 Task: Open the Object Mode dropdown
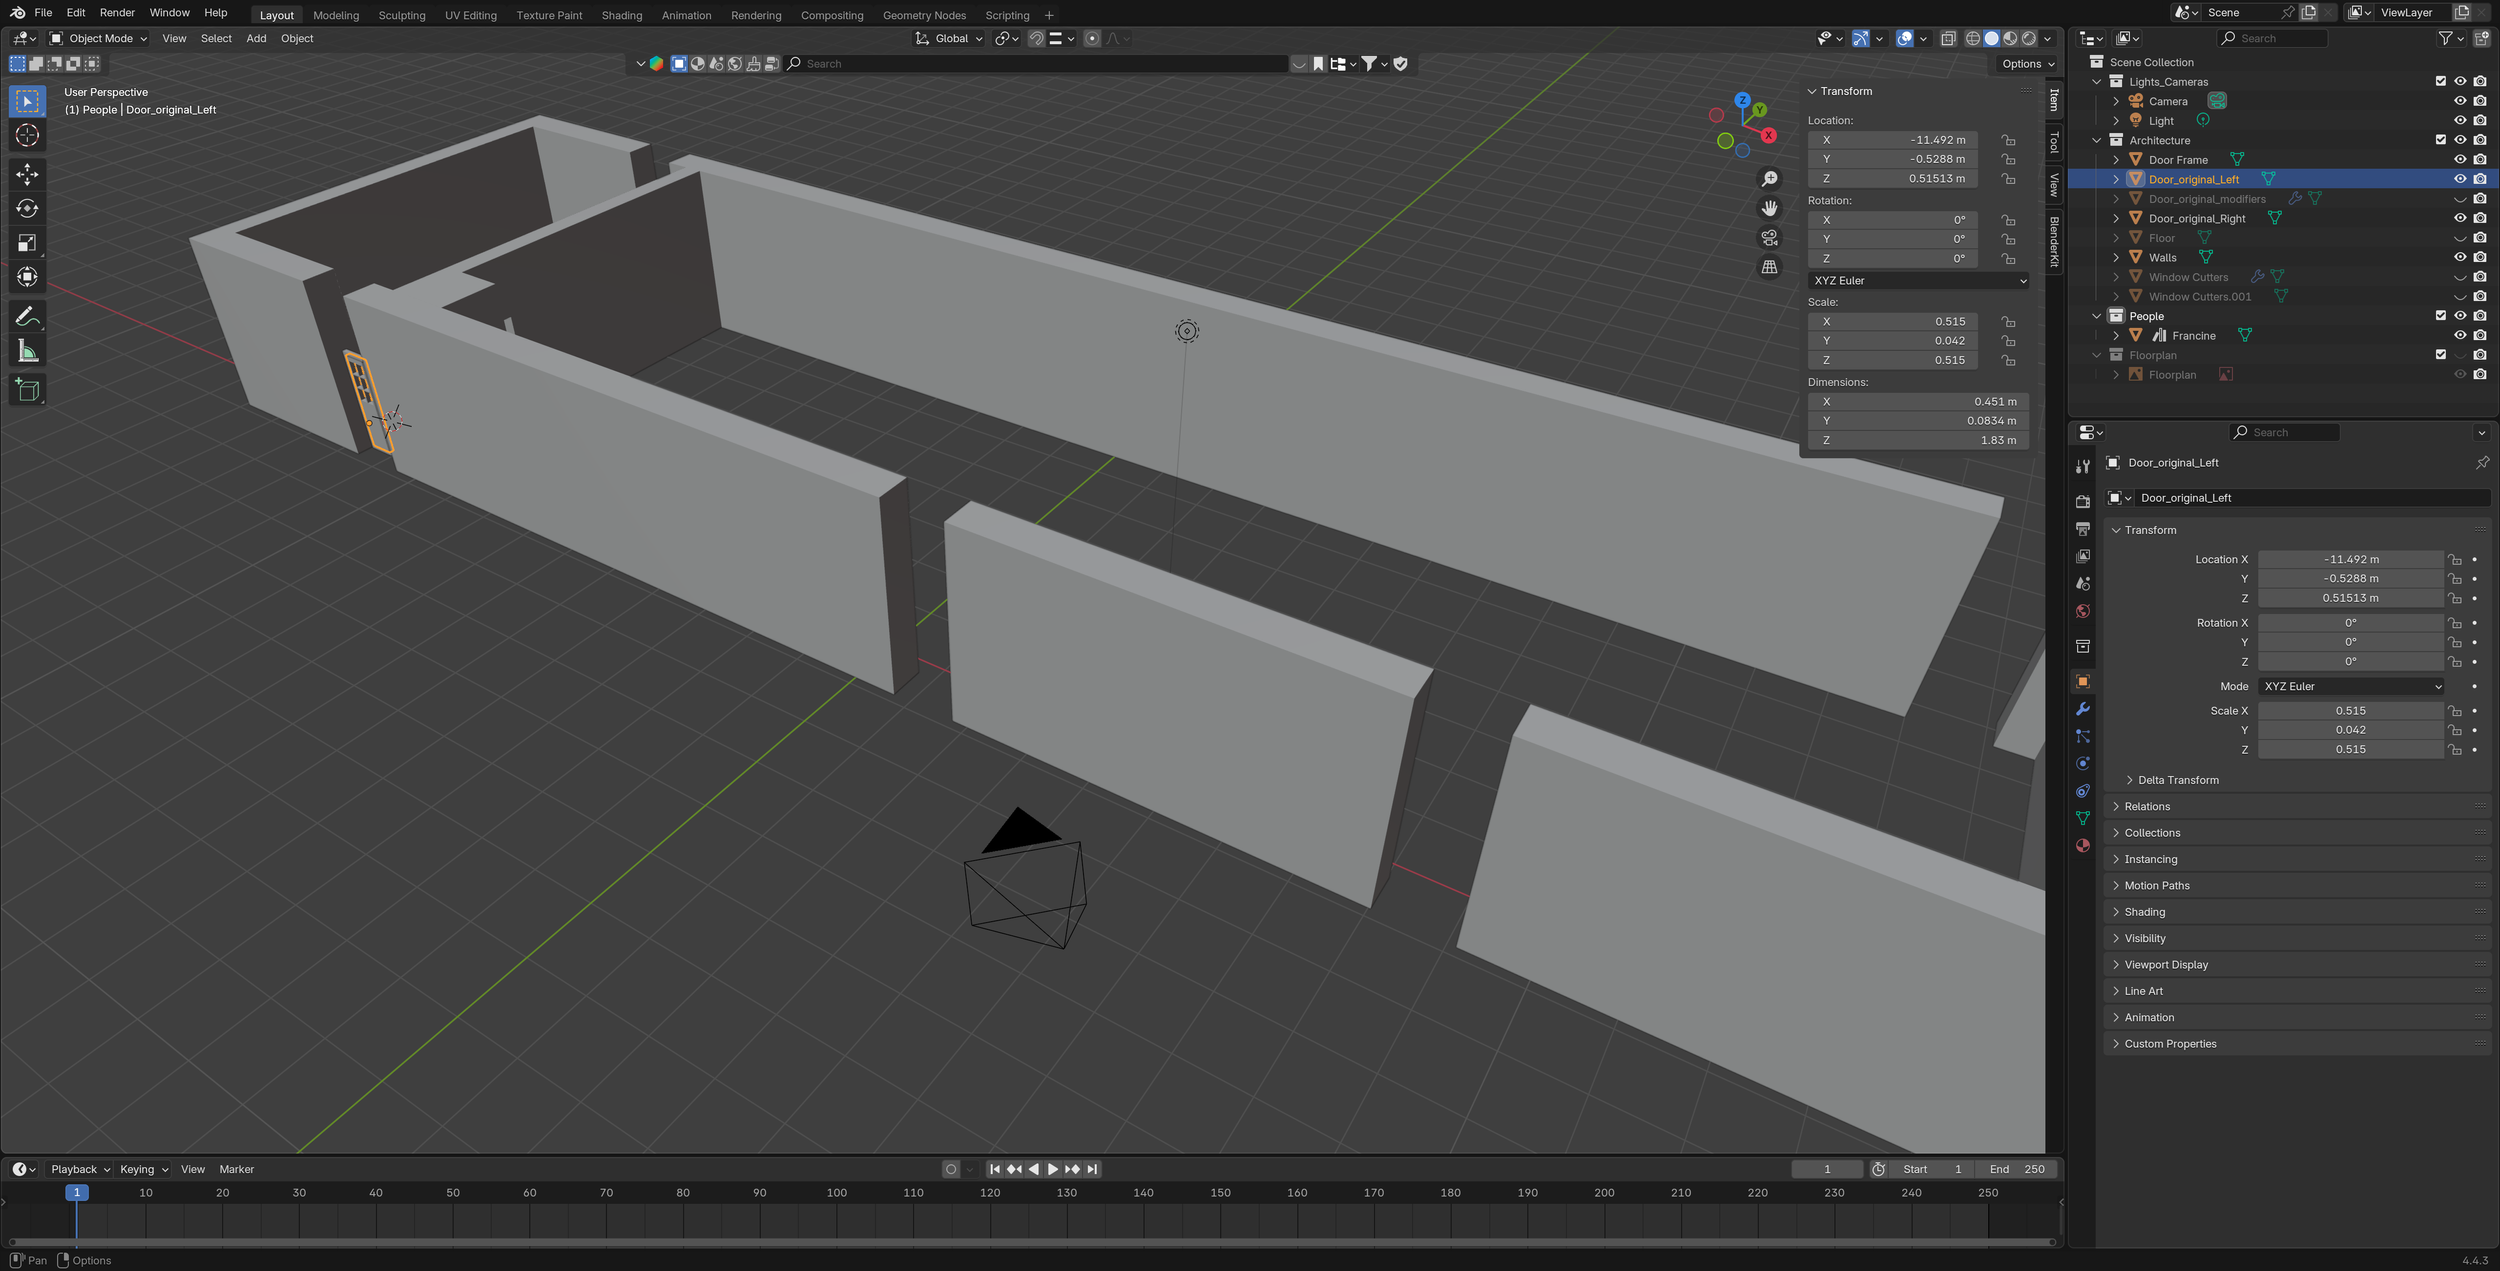97,38
